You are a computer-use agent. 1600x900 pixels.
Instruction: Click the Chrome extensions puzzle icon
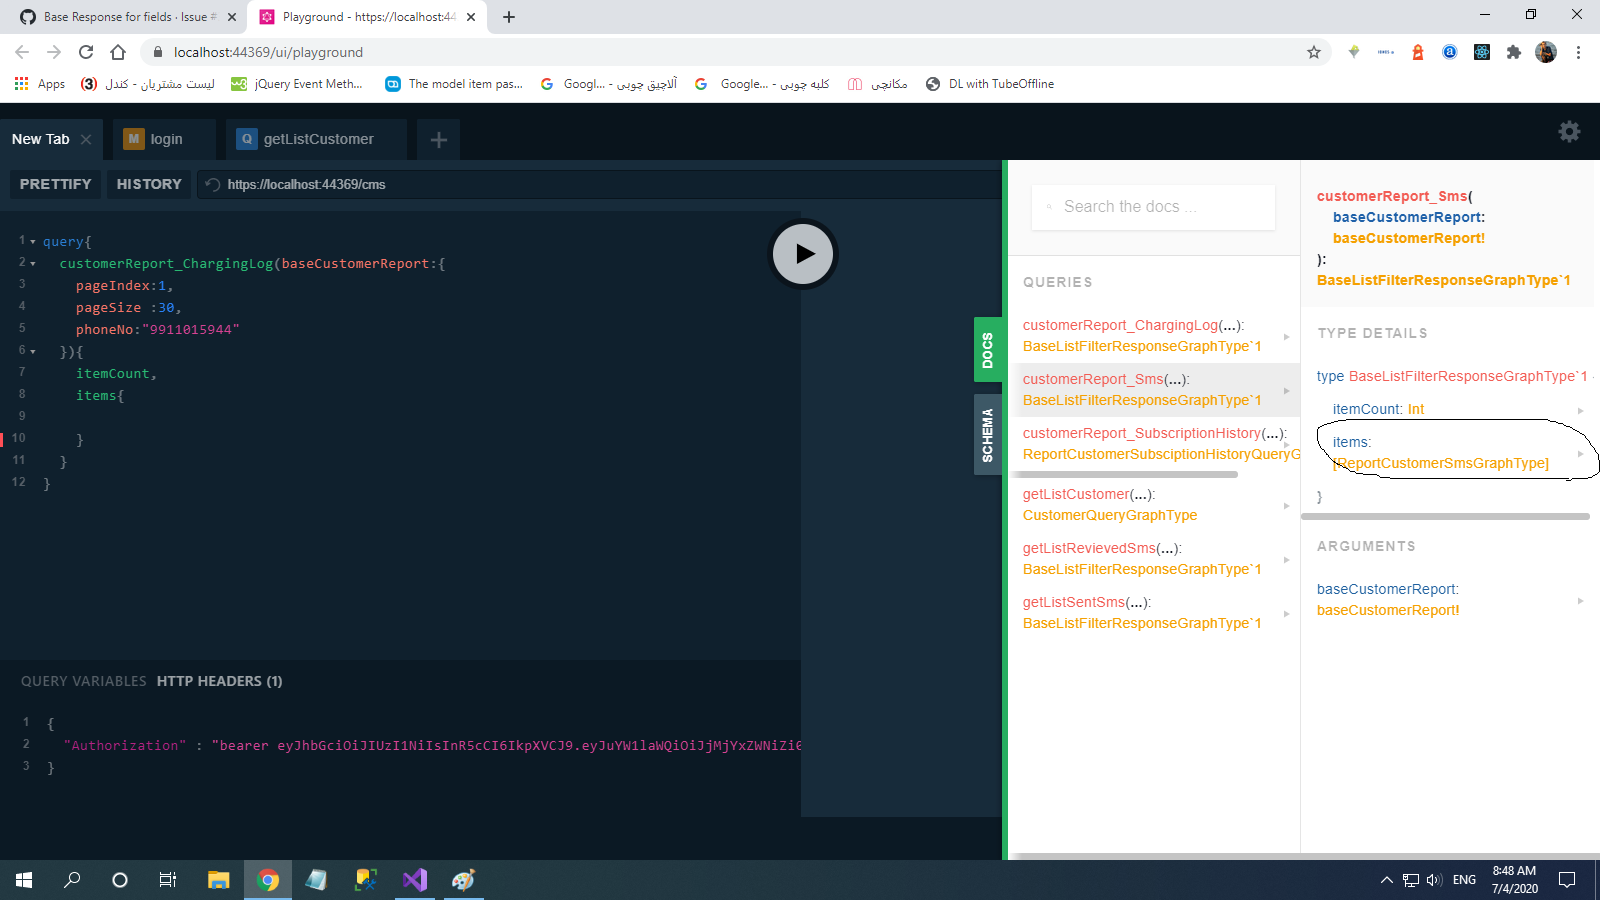[1513, 52]
